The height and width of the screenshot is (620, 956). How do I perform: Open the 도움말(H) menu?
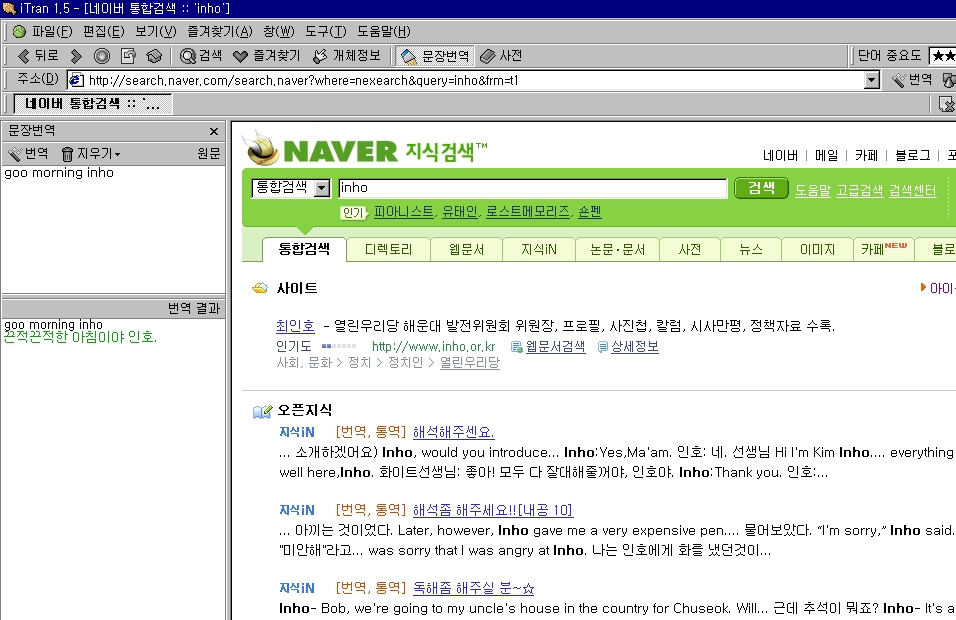tap(384, 31)
